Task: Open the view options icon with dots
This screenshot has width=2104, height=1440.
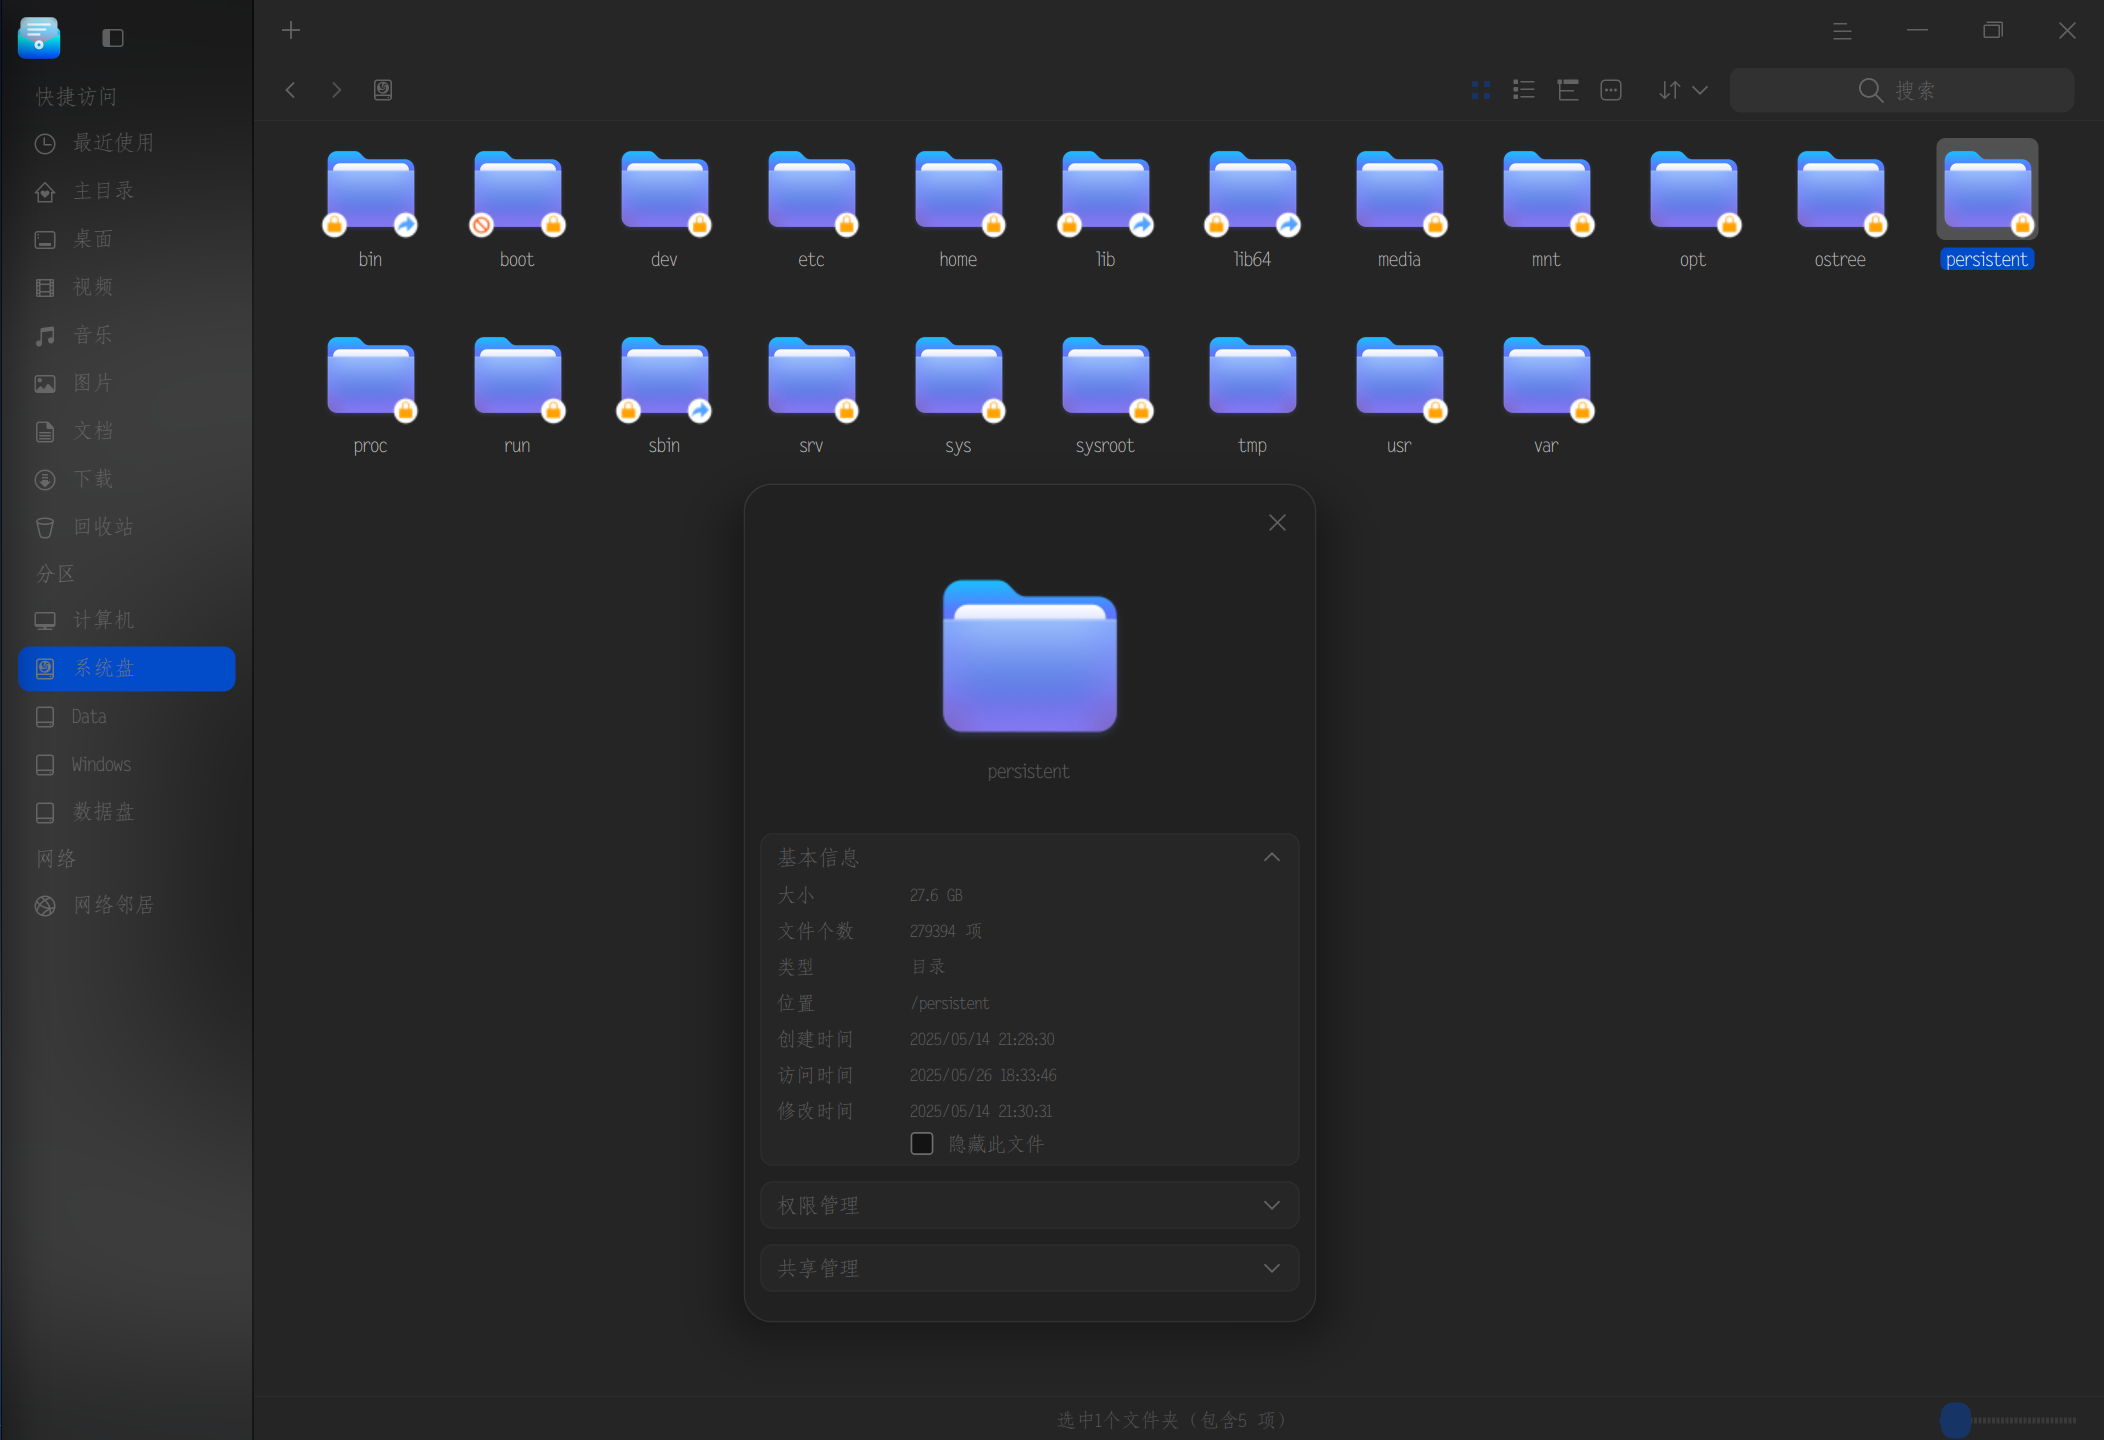Action: (1611, 90)
